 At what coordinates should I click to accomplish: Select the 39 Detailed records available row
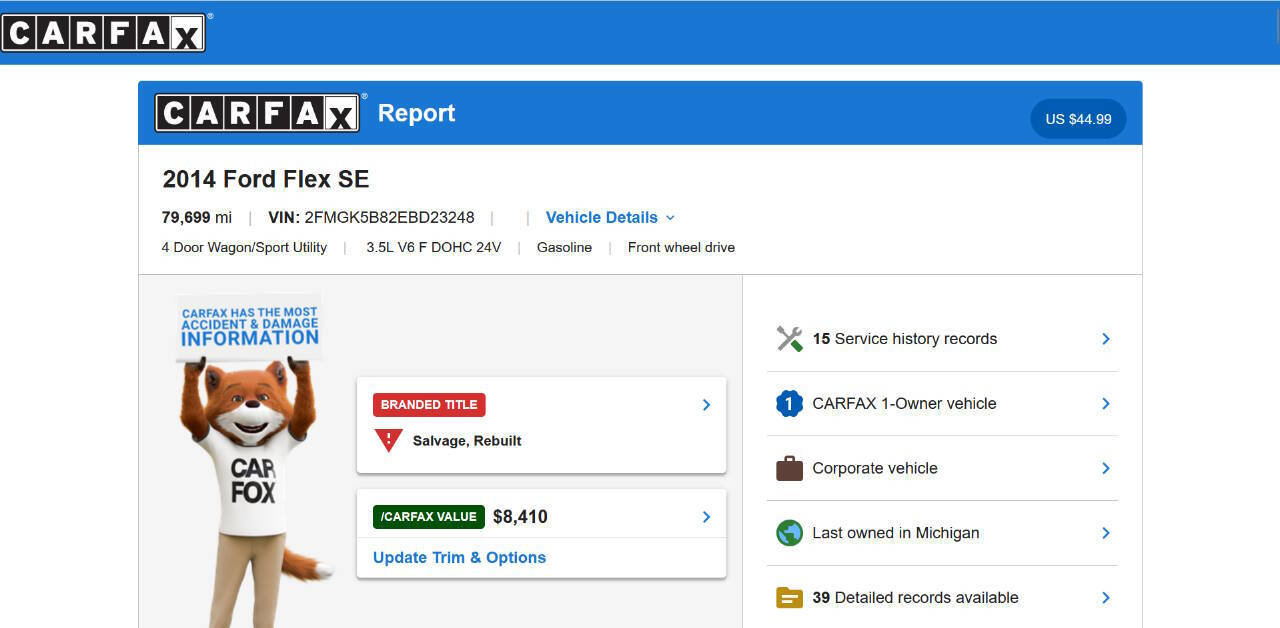(x=916, y=597)
